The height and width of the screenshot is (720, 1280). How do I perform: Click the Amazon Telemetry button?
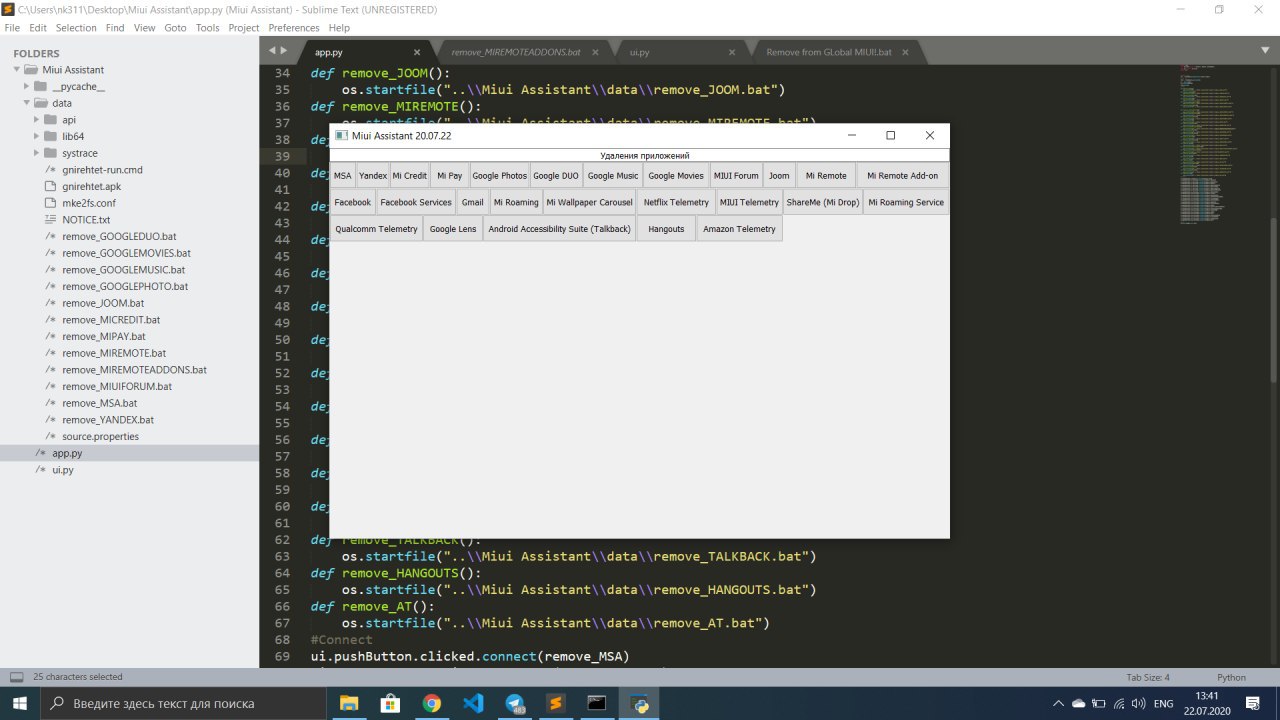pos(739,229)
